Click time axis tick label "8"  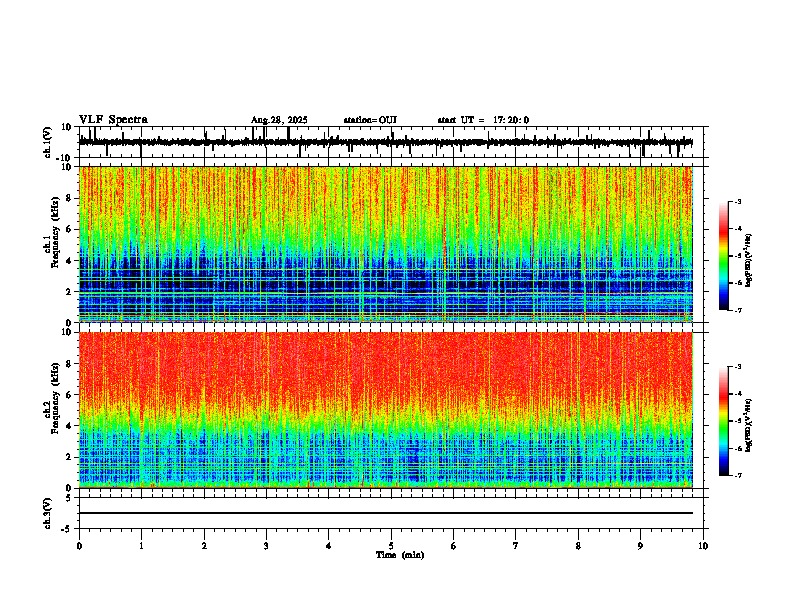578,546
